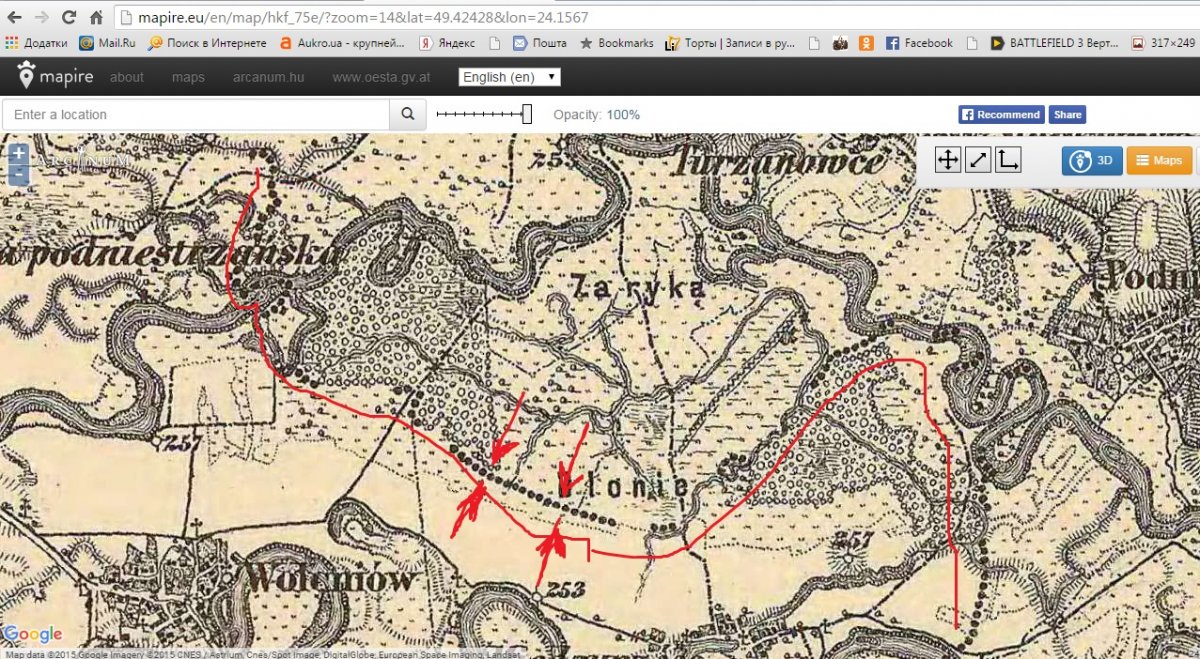Open the Aukro.ua bookmark
This screenshot has height=659, width=1200.
coord(342,43)
